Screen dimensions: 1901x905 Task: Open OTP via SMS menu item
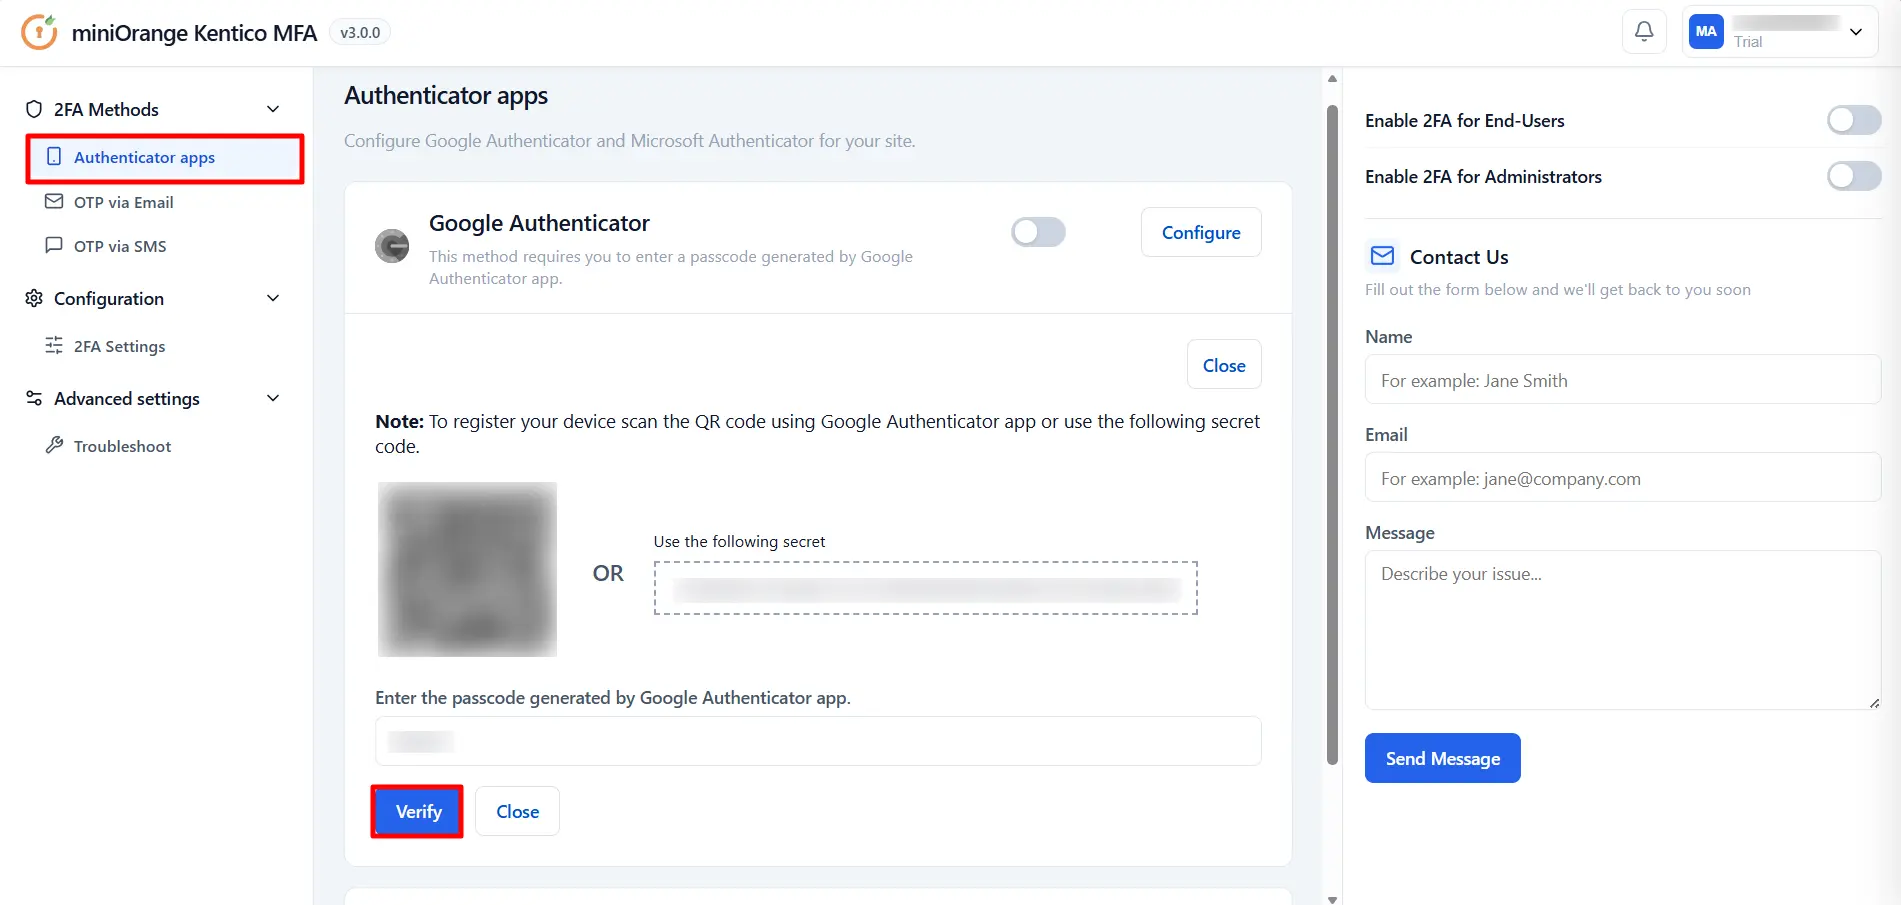pos(120,246)
